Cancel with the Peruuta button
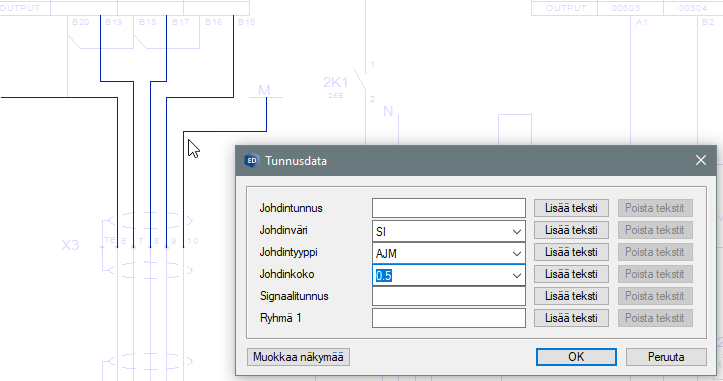This screenshot has height=381, width=723. tap(666, 357)
